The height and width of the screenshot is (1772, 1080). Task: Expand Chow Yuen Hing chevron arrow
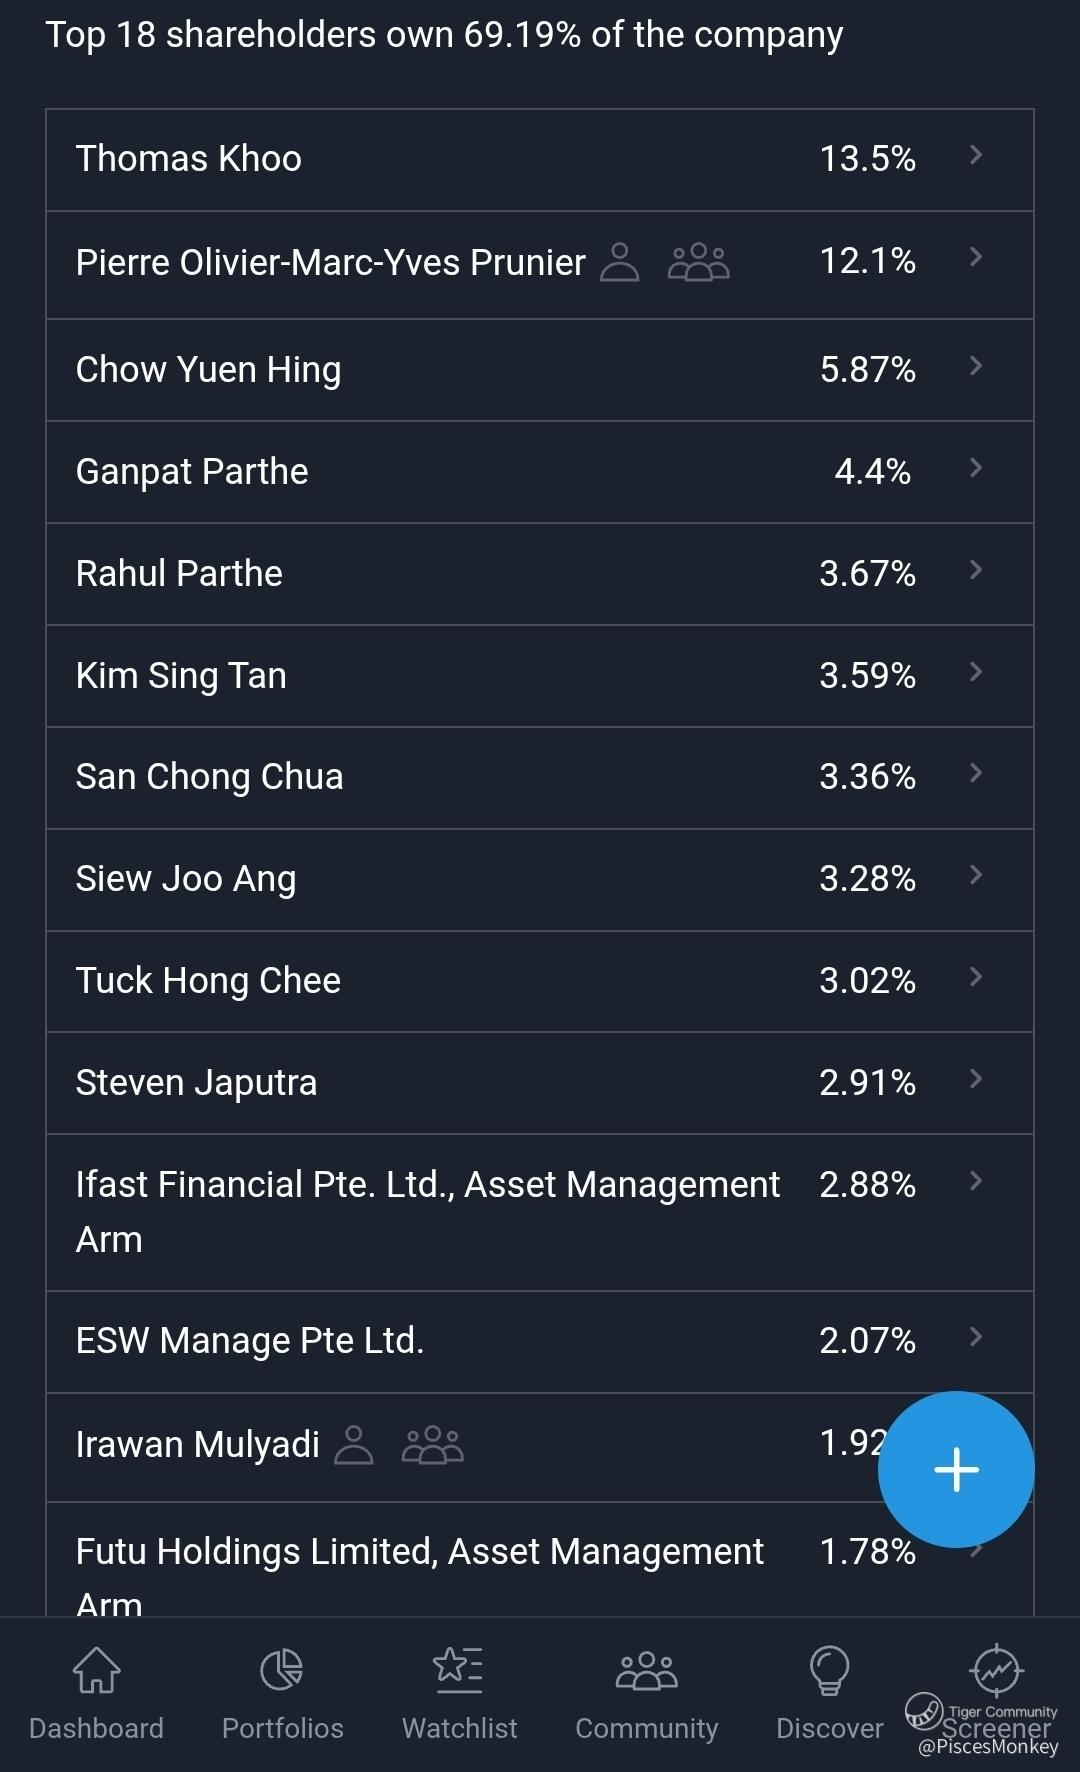click(976, 366)
